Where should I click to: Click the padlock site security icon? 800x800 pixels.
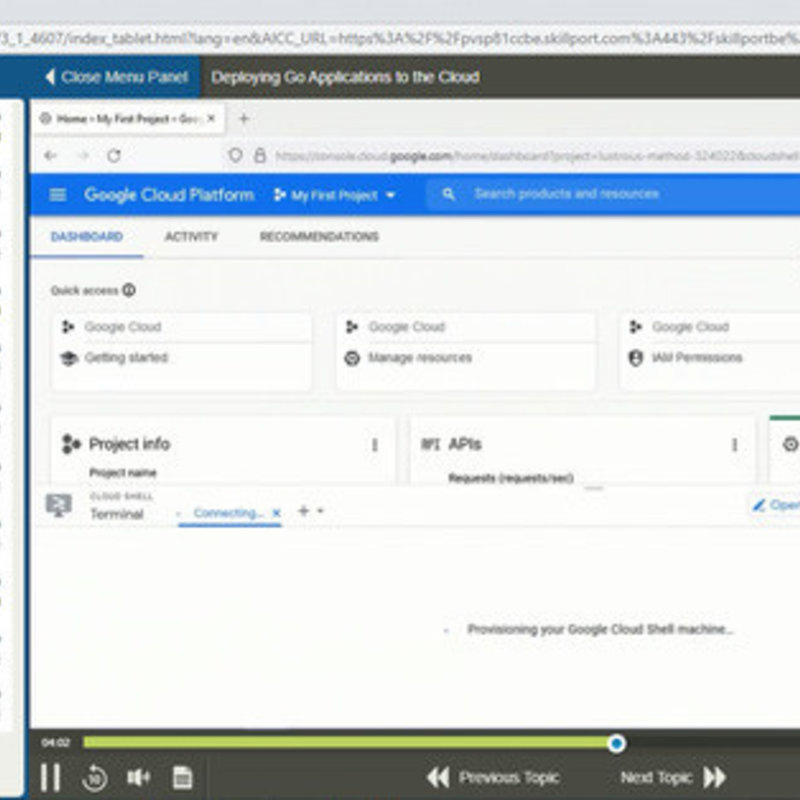coord(260,155)
